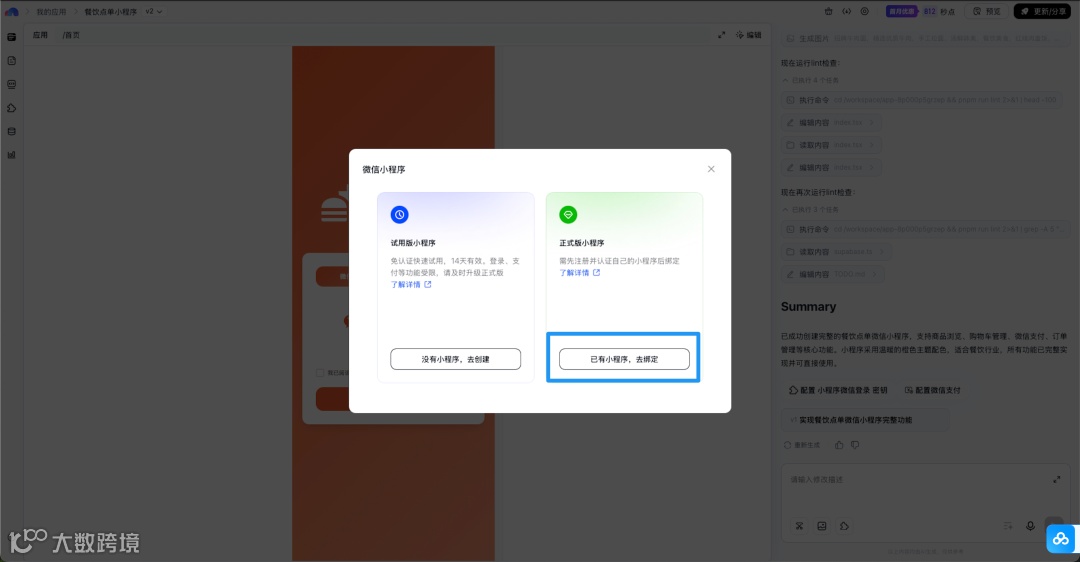Click 配置 小程序微信登录 密钥 button
Image resolution: width=1080 pixels, height=562 pixels.
tap(838, 390)
